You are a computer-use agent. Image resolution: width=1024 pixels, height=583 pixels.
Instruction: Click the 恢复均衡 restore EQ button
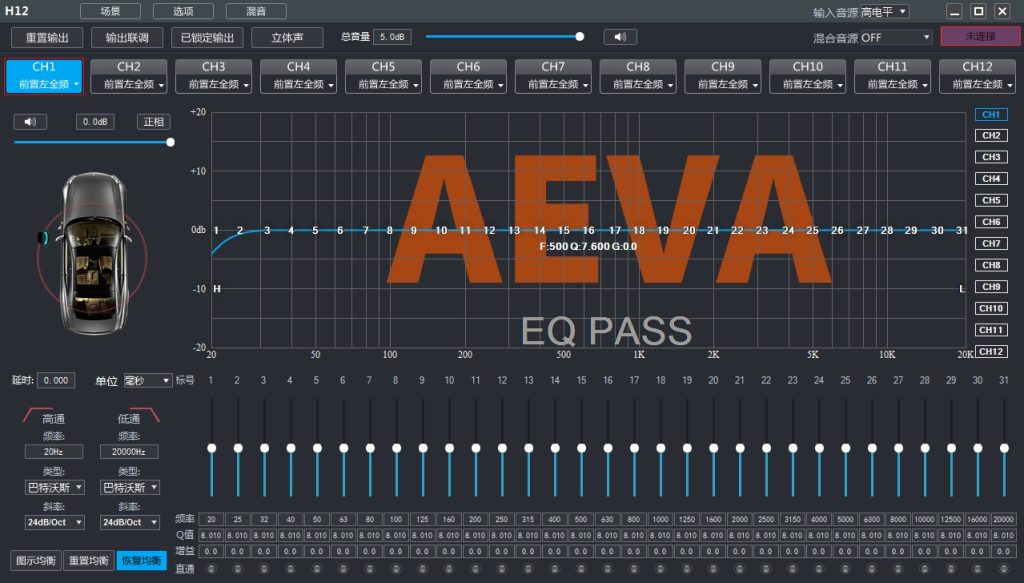click(x=141, y=560)
